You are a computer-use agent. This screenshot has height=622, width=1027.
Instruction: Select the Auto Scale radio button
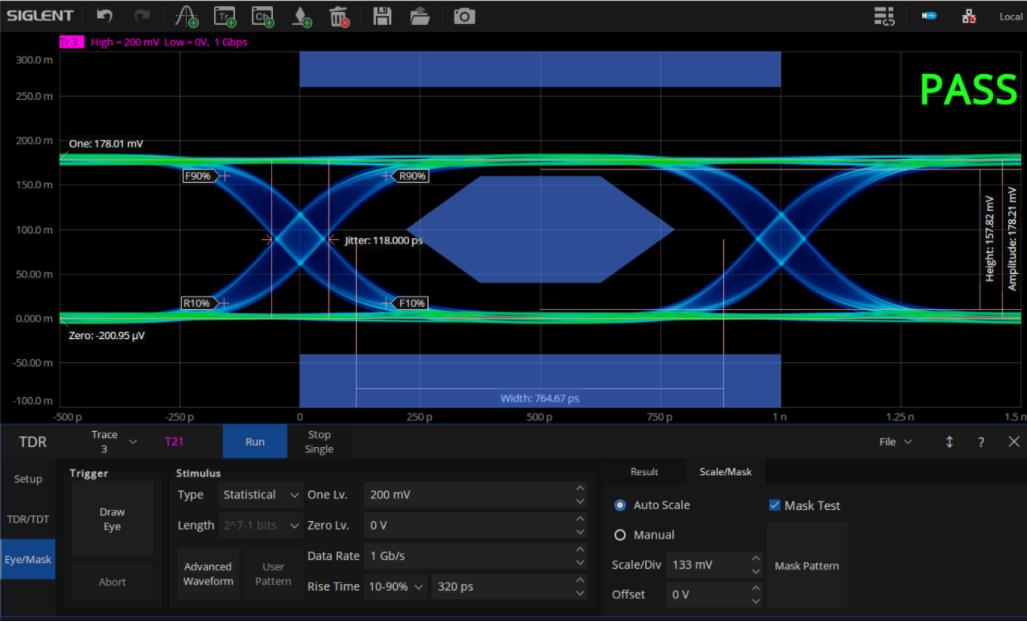(620, 506)
